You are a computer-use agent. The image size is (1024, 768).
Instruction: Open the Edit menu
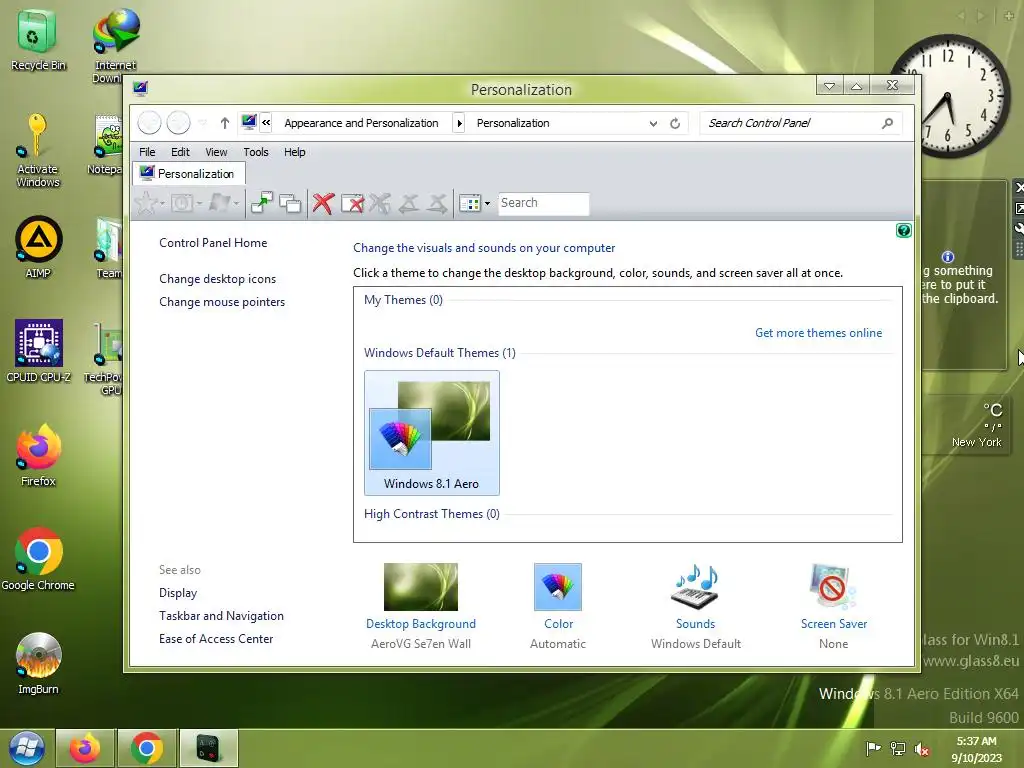click(180, 152)
